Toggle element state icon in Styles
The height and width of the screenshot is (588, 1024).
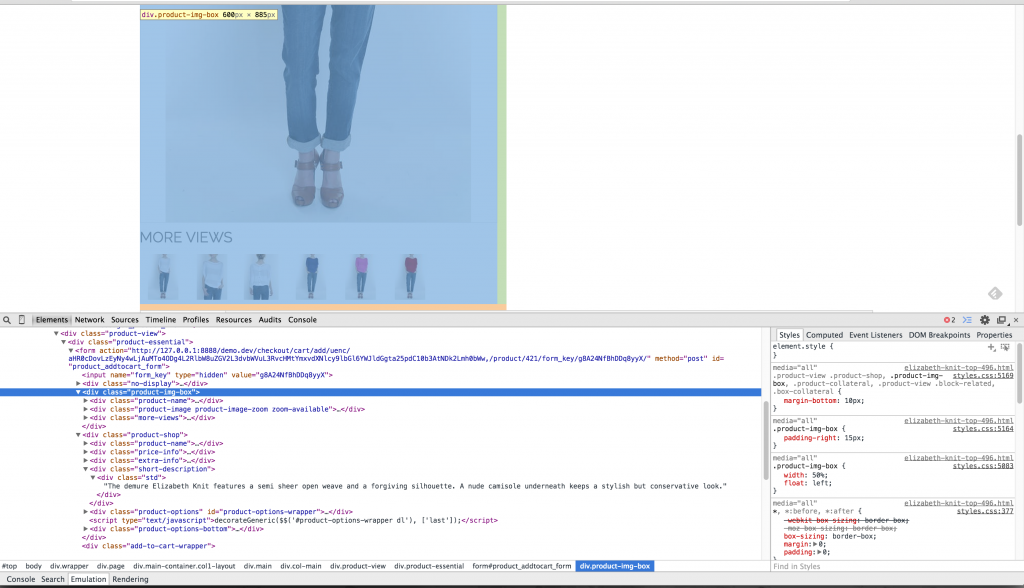pos(1005,346)
